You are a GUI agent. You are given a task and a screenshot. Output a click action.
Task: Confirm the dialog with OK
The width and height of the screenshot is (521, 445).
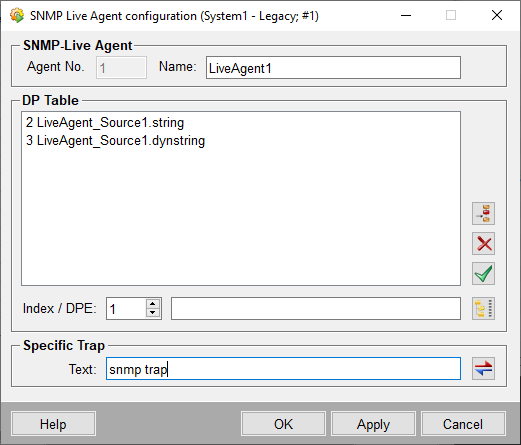[283, 424]
